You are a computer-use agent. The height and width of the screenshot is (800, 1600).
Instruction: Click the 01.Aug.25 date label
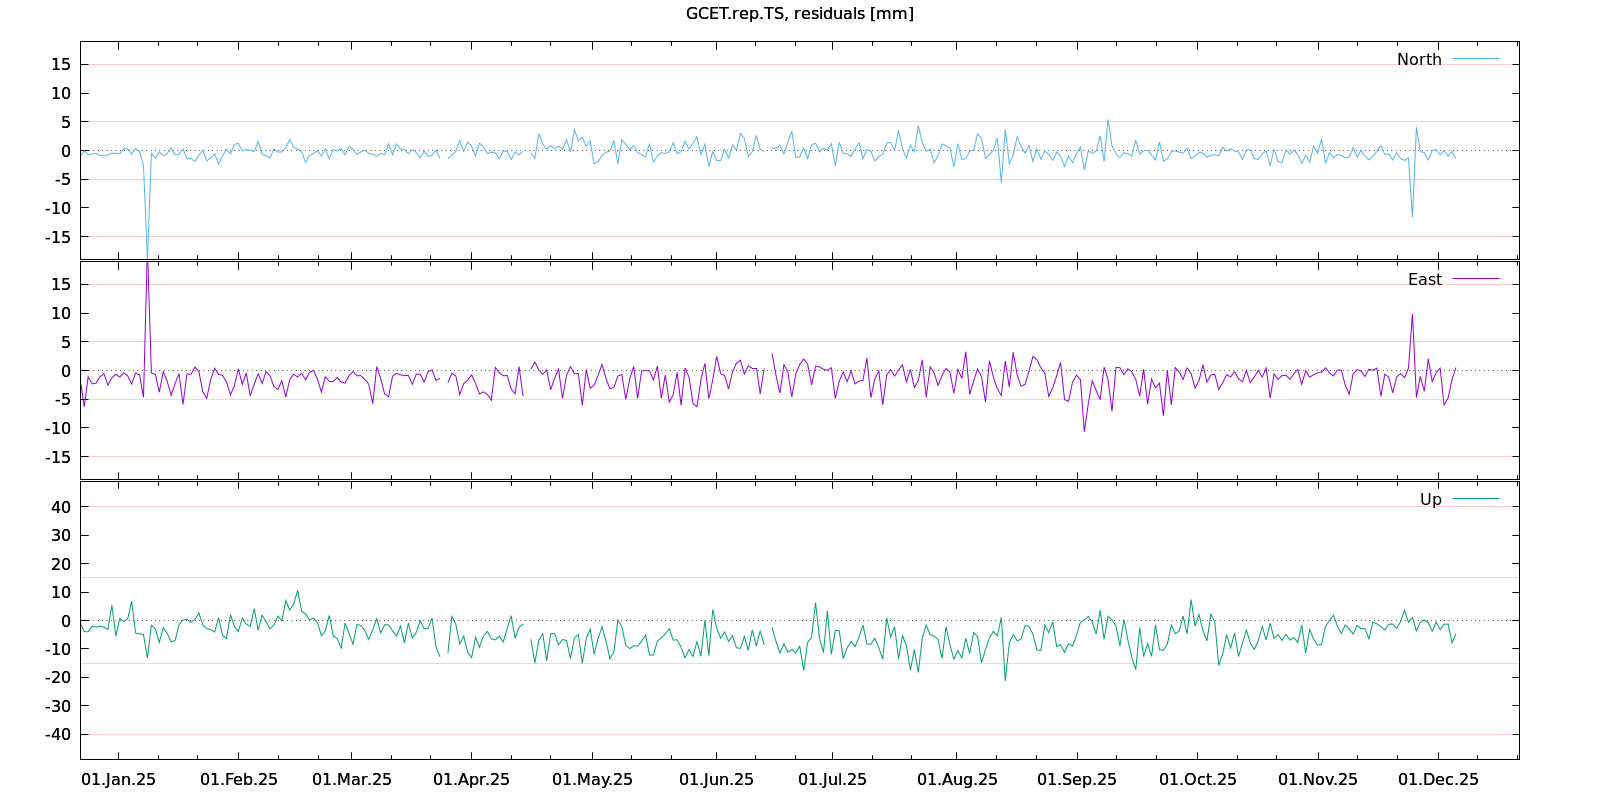[x=957, y=779]
